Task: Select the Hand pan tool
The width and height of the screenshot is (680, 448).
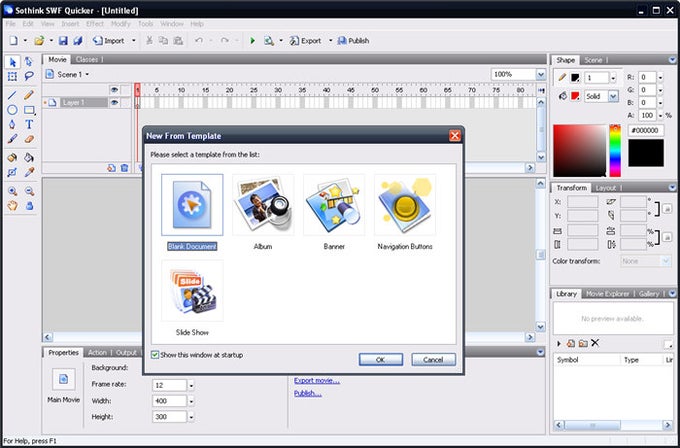Action: point(13,206)
